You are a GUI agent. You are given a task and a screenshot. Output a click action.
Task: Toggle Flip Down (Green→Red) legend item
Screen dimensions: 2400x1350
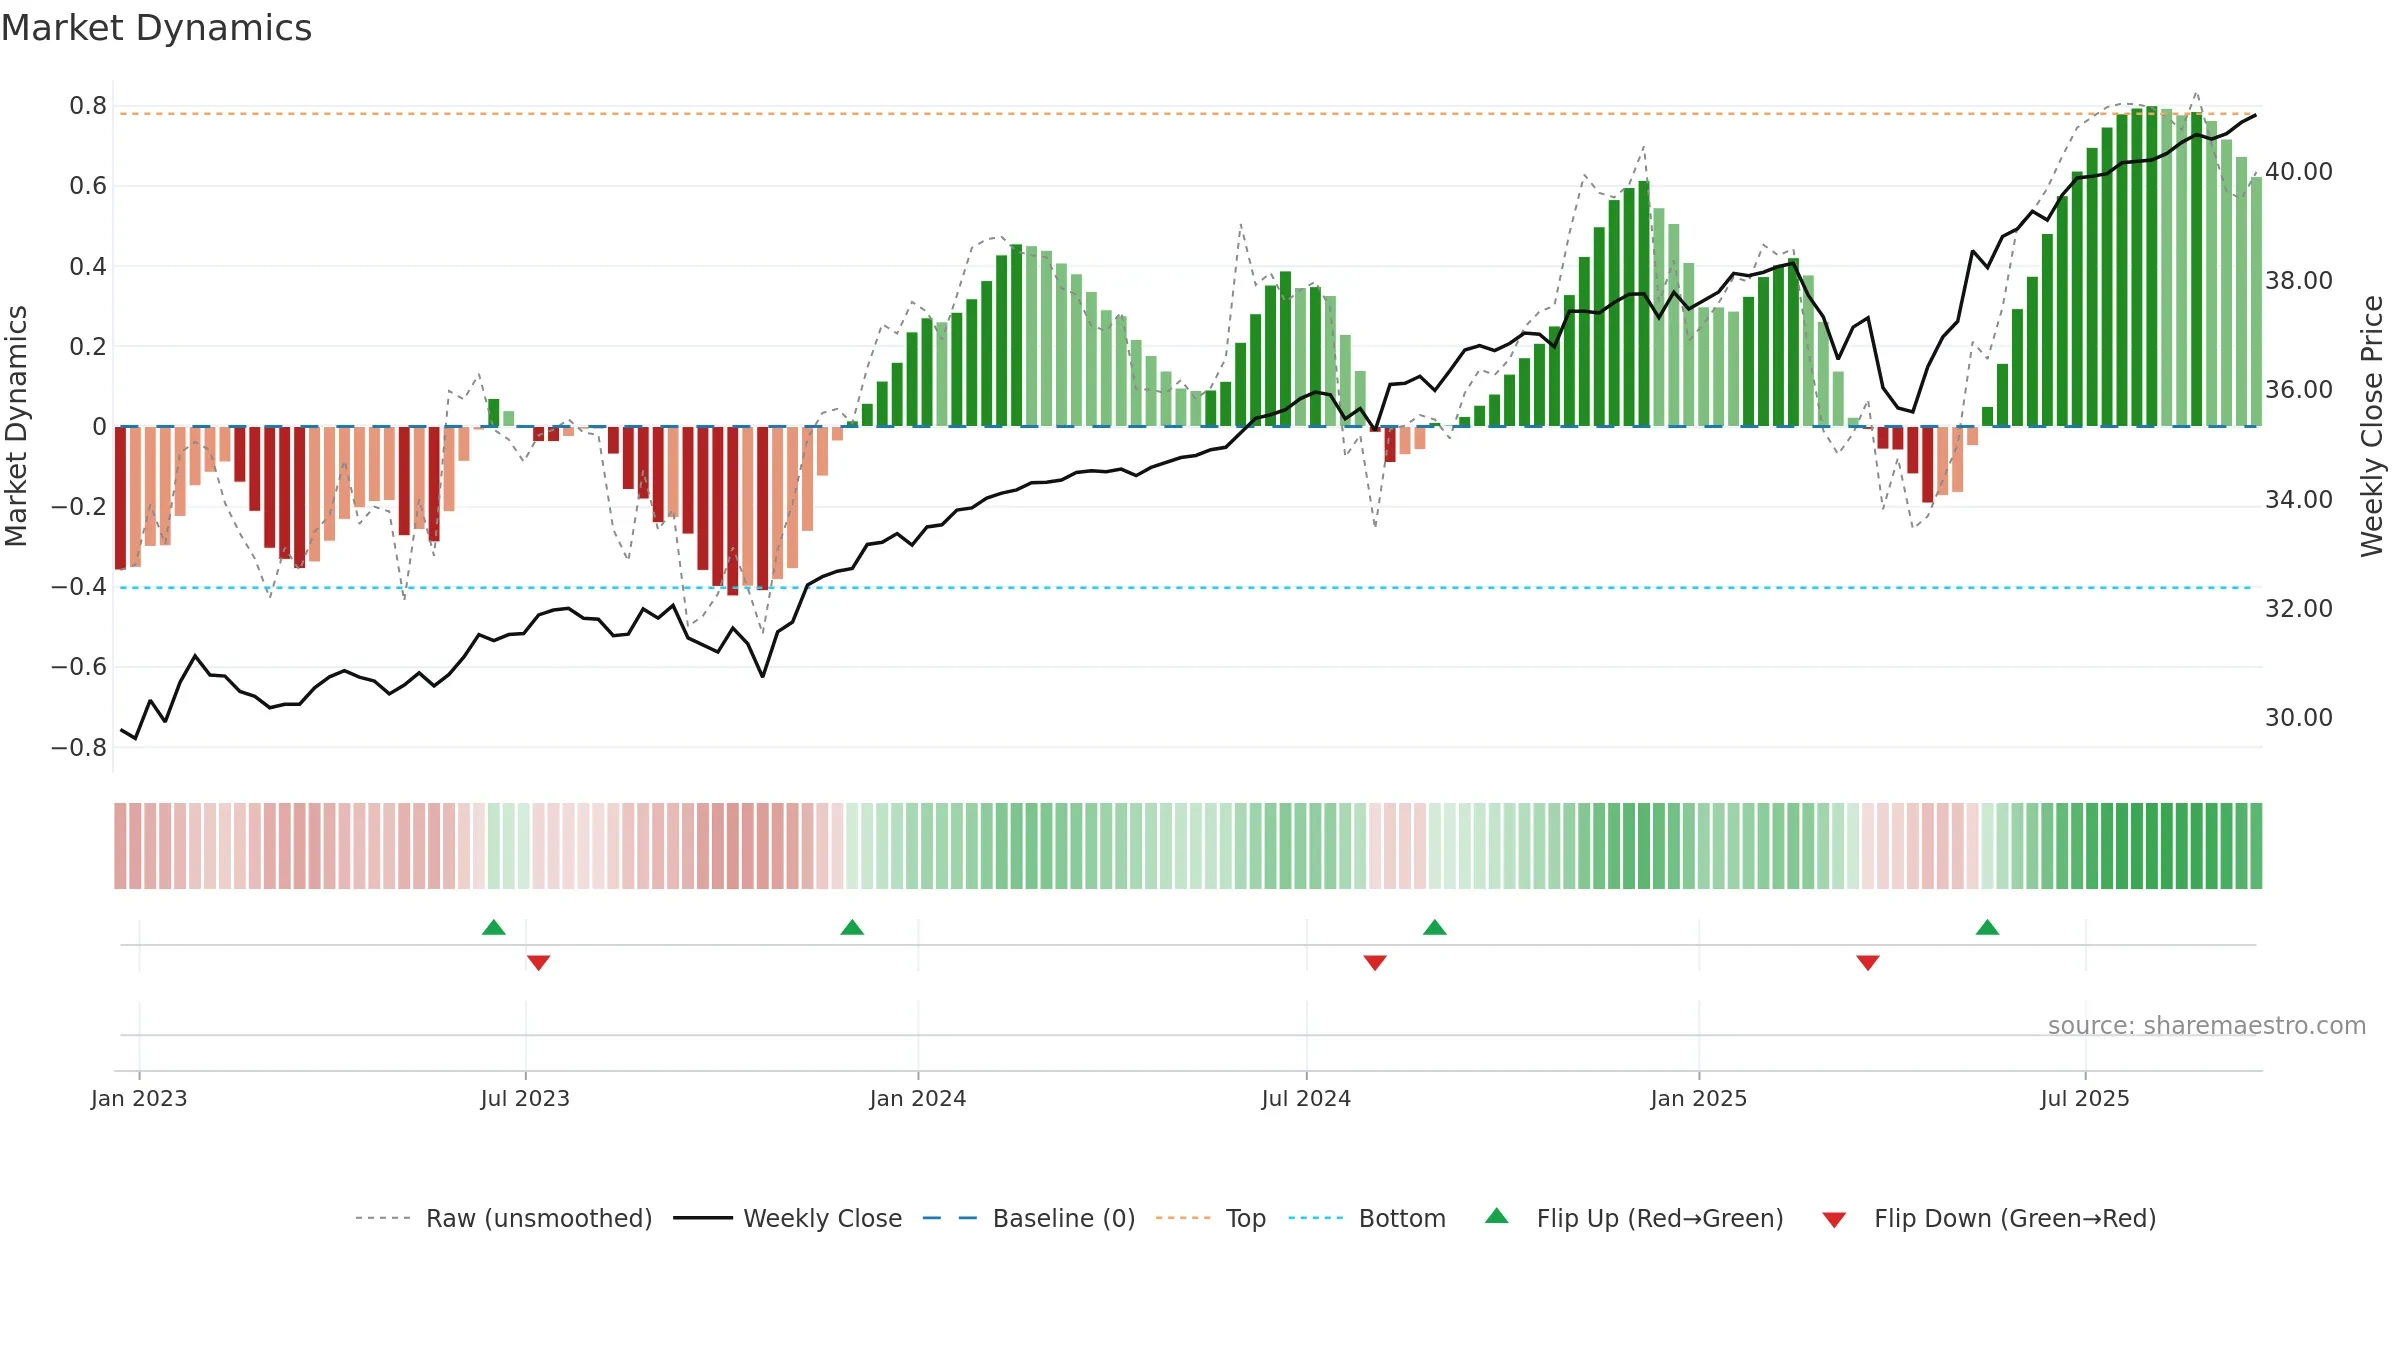click(1989, 1218)
